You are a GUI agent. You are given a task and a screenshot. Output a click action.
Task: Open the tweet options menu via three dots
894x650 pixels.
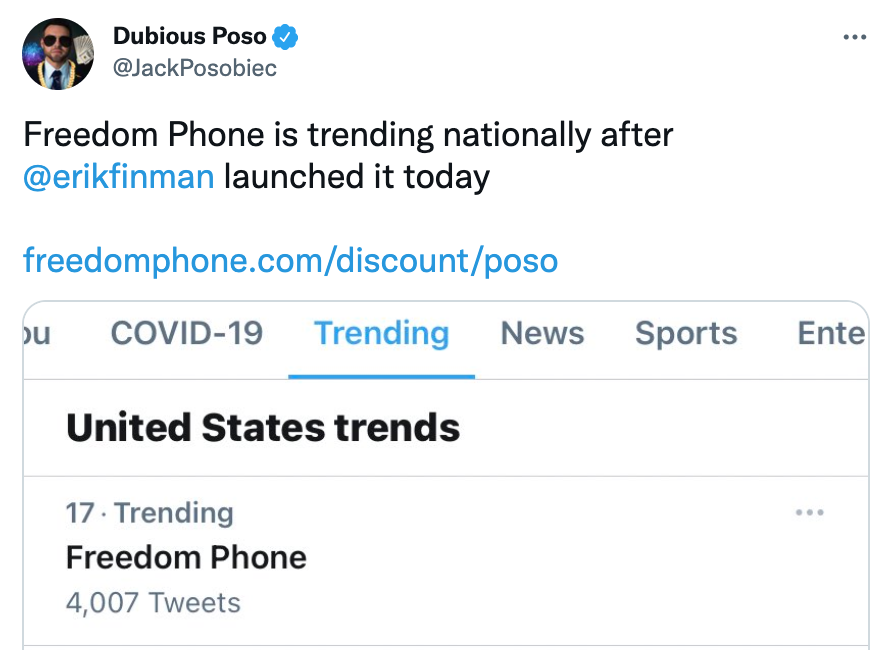[855, 36]
